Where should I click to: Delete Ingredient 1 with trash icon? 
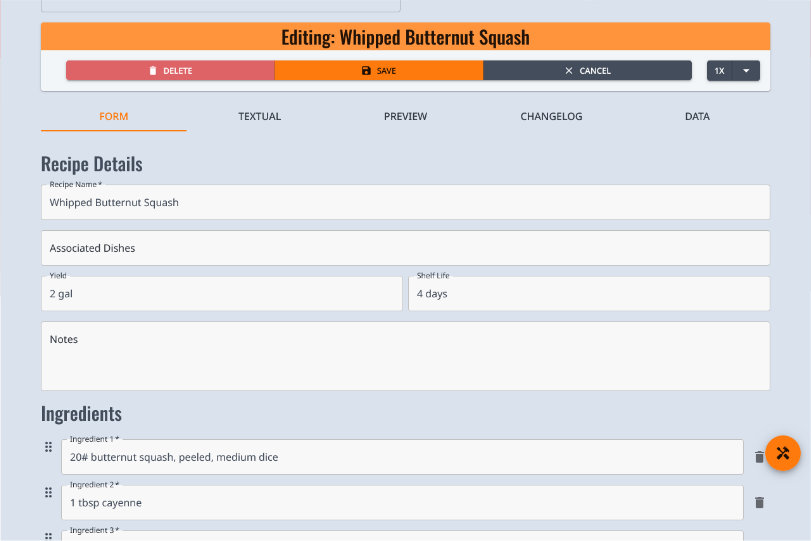[758, 457]
